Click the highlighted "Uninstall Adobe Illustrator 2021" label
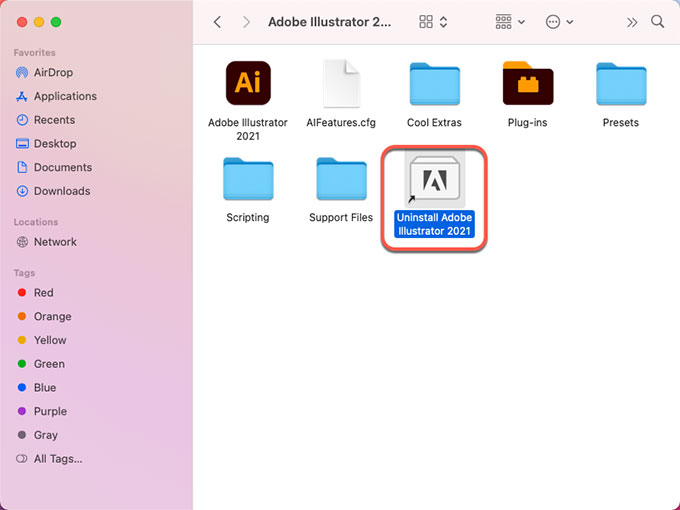Viewport: 680px width, 510px height. (435, 224)
